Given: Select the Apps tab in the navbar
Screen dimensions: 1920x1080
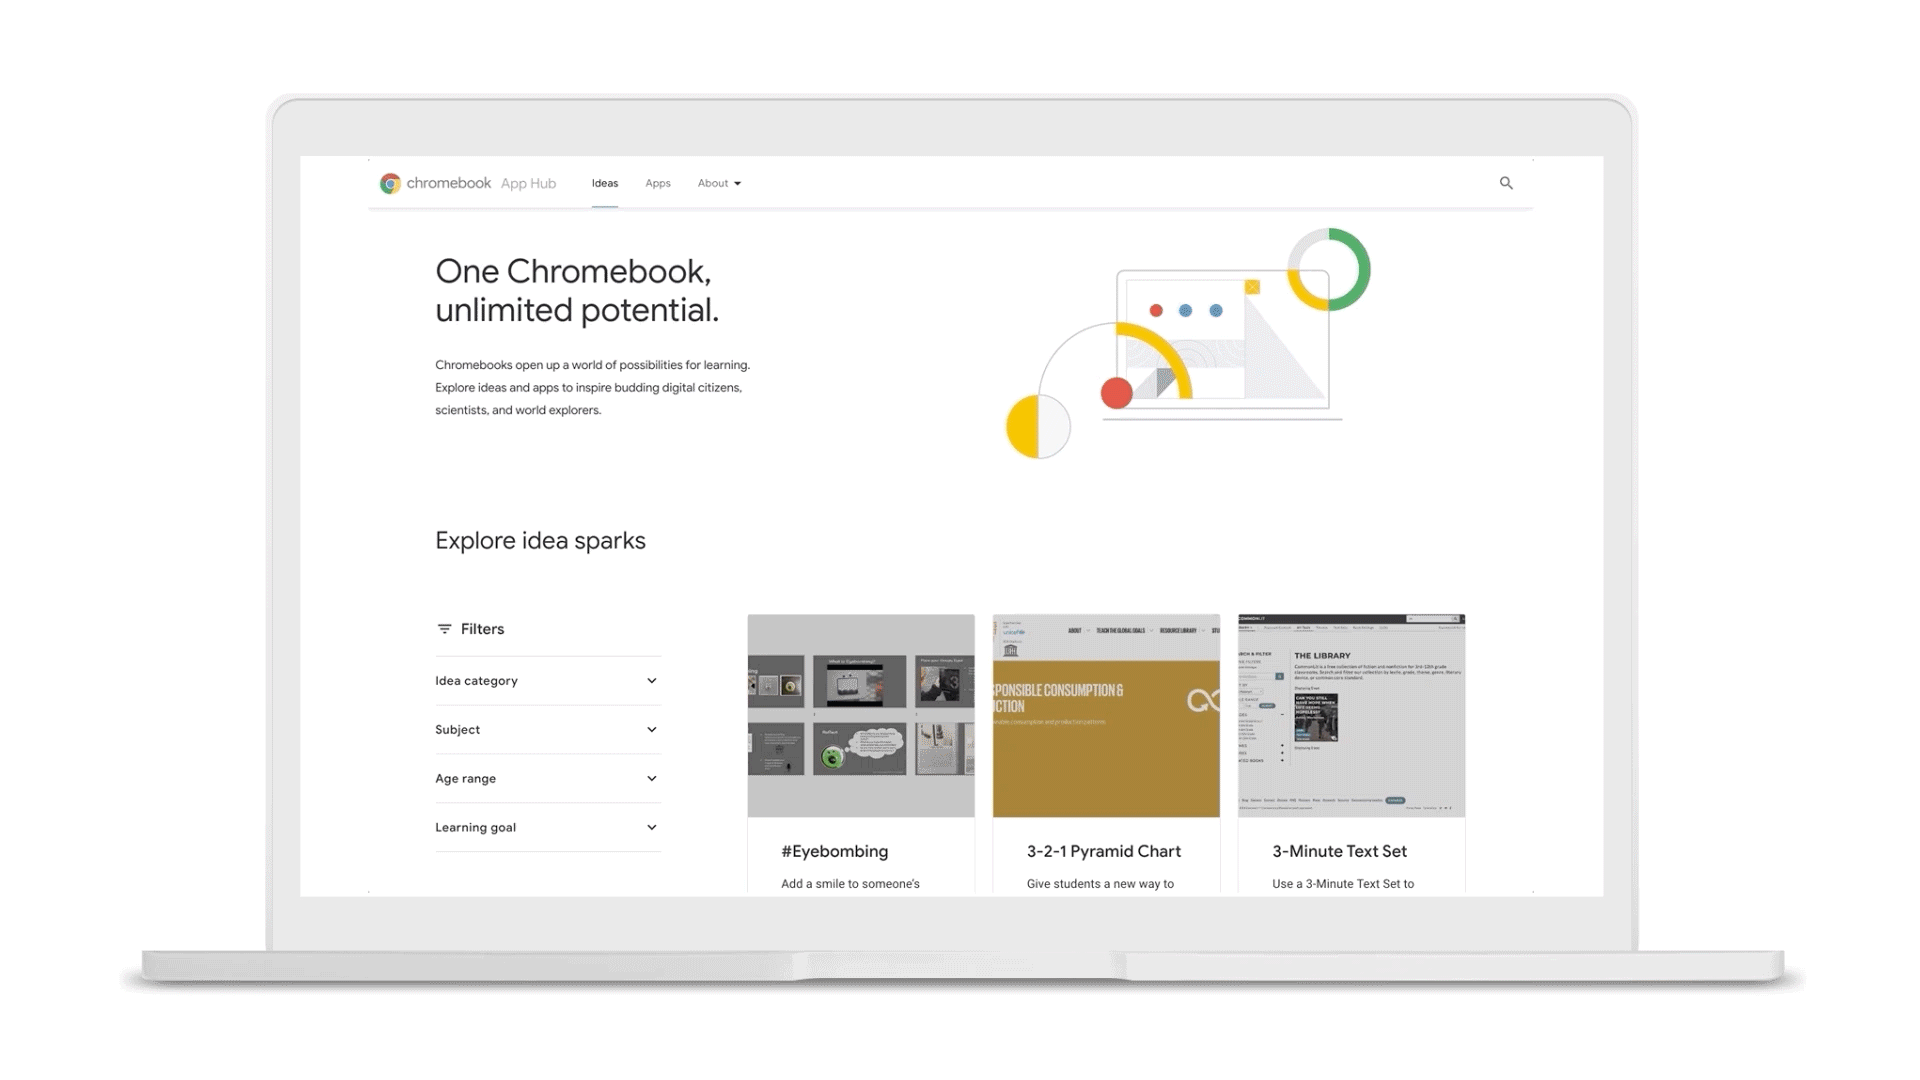Looking at the screenshot, I should [x=657, y=183].
